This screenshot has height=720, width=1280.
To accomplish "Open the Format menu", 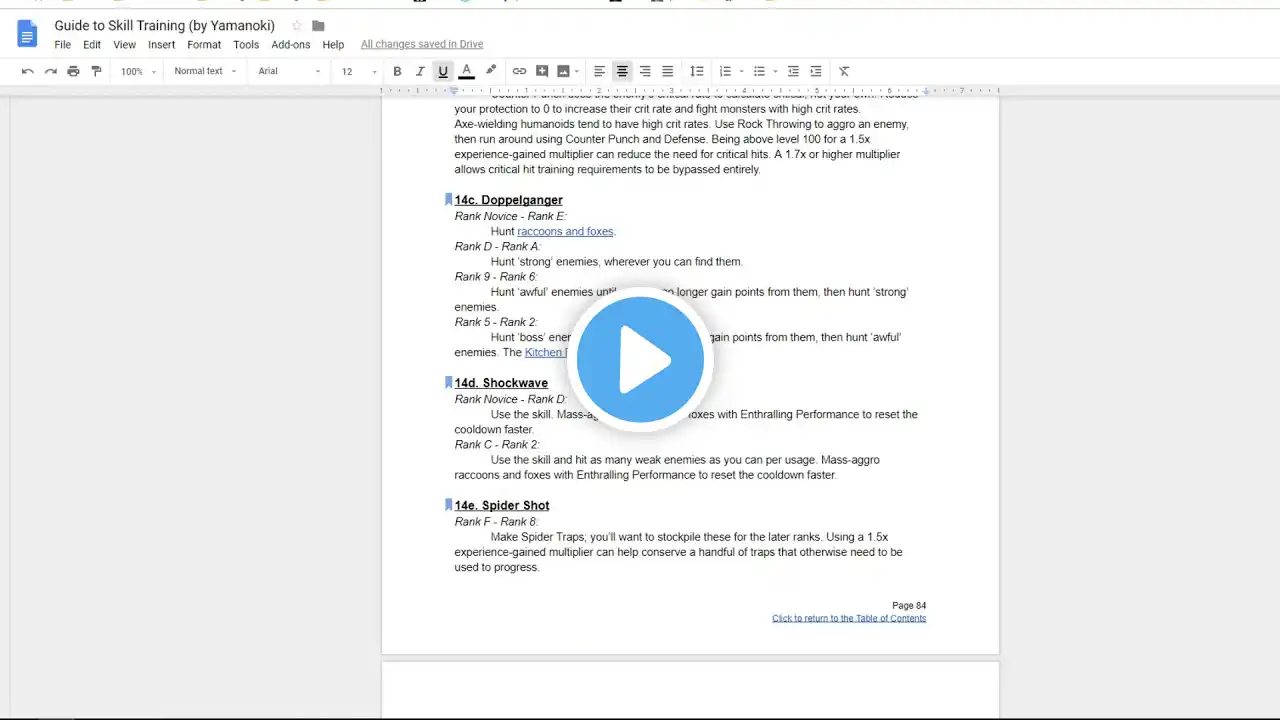I will click(x=204, y=45).
